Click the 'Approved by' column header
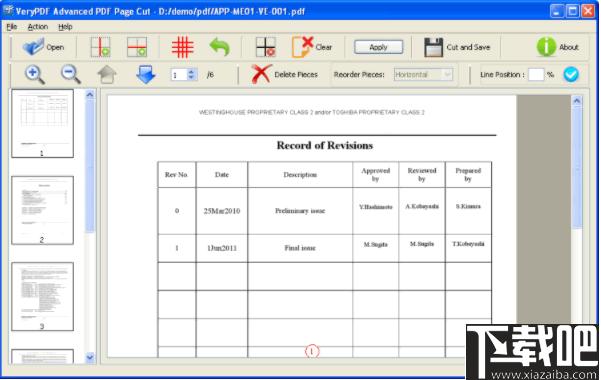Viewport: 601px width, 380px height. [376, 174]
